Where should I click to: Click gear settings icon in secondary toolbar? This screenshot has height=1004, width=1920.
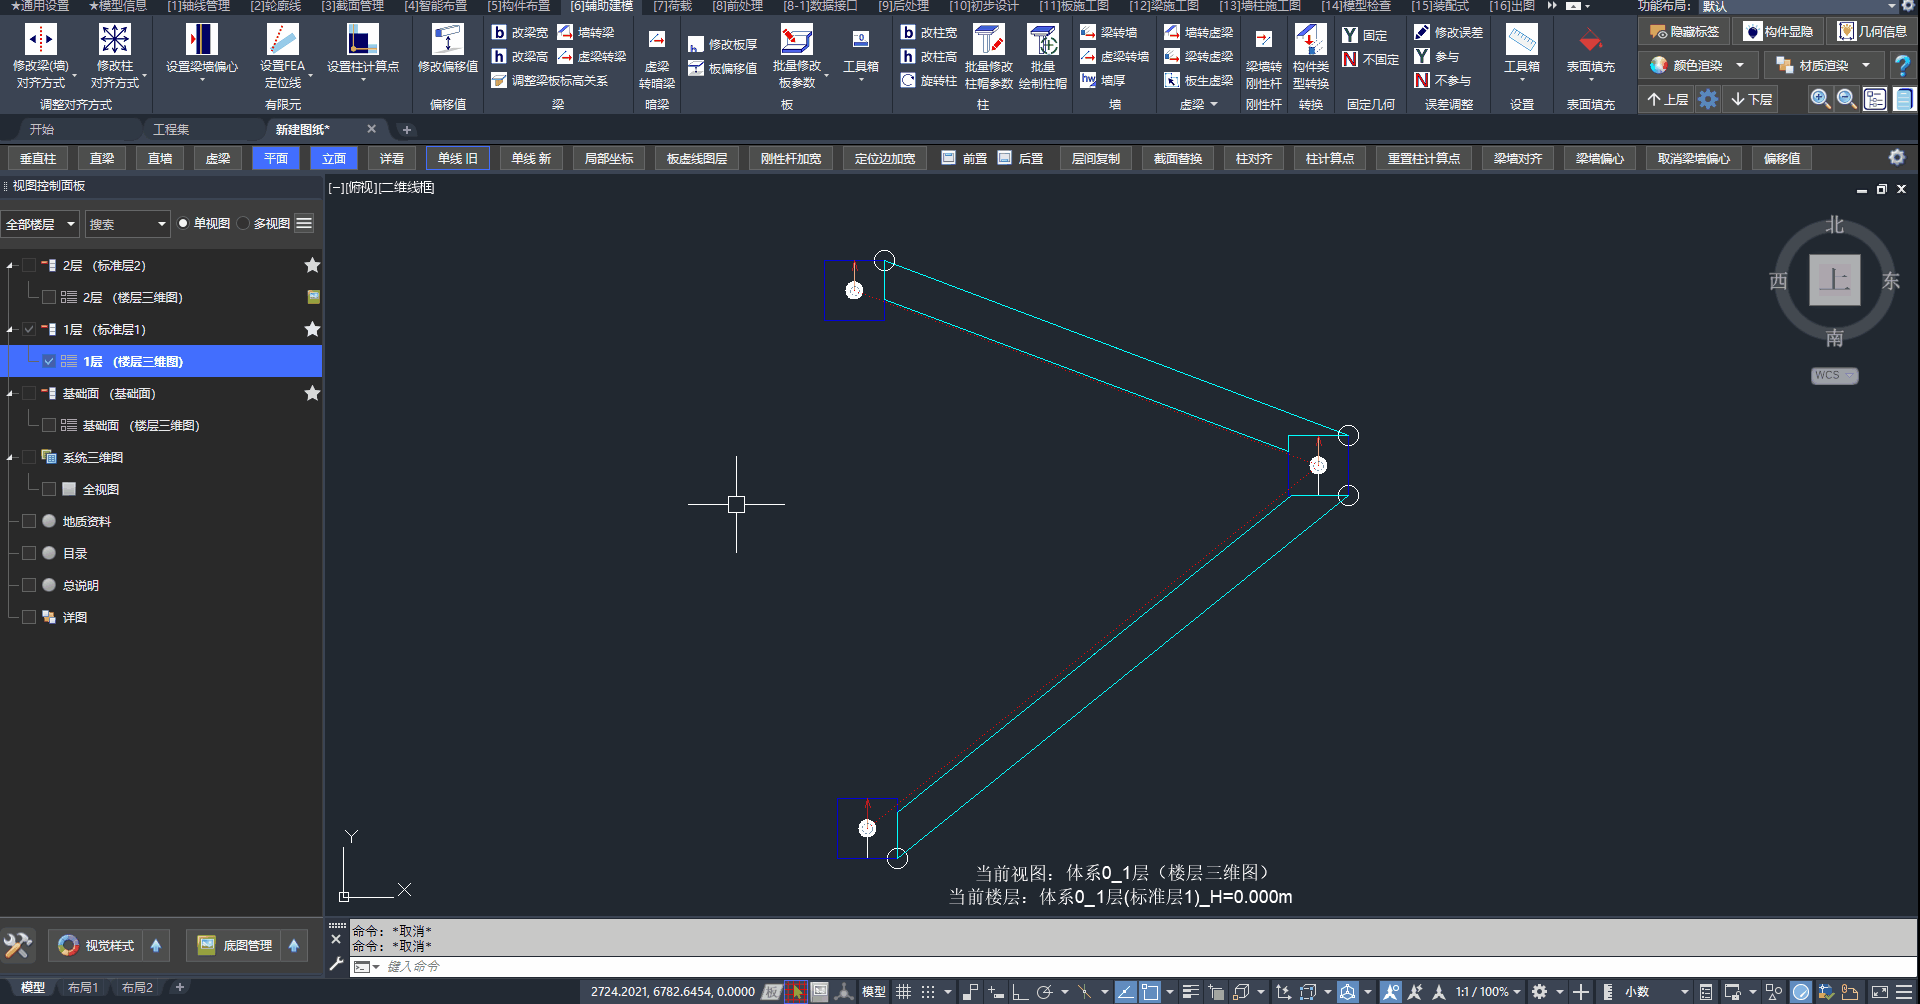[1896, 157]
